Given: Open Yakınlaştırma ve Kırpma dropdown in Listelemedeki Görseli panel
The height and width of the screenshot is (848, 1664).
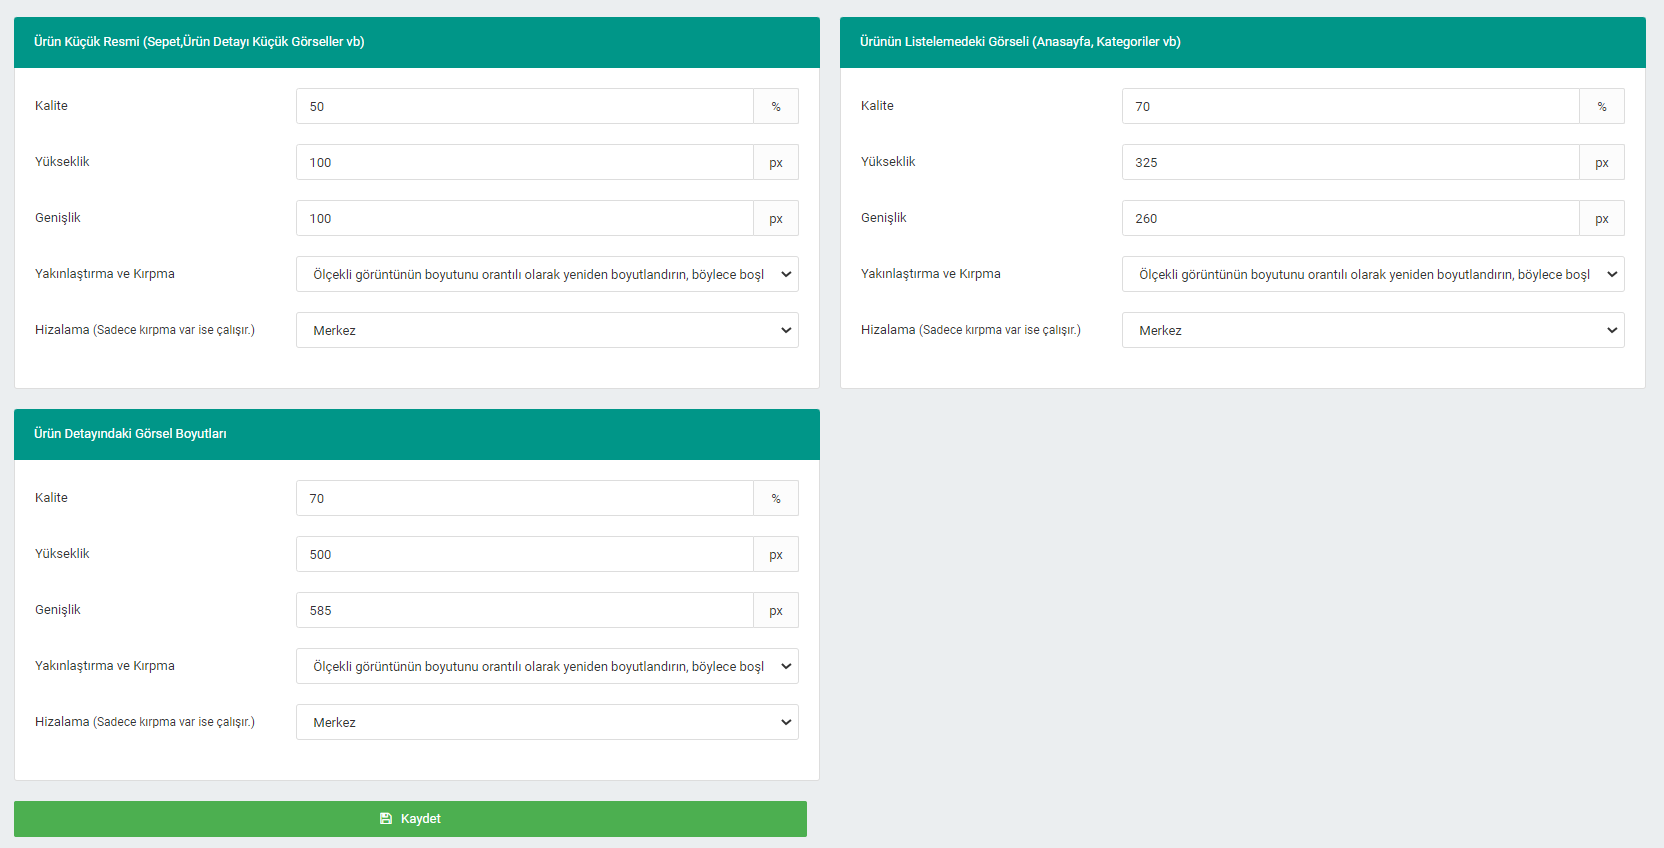Looking at the screenshot, I should tap(1373, 274).
